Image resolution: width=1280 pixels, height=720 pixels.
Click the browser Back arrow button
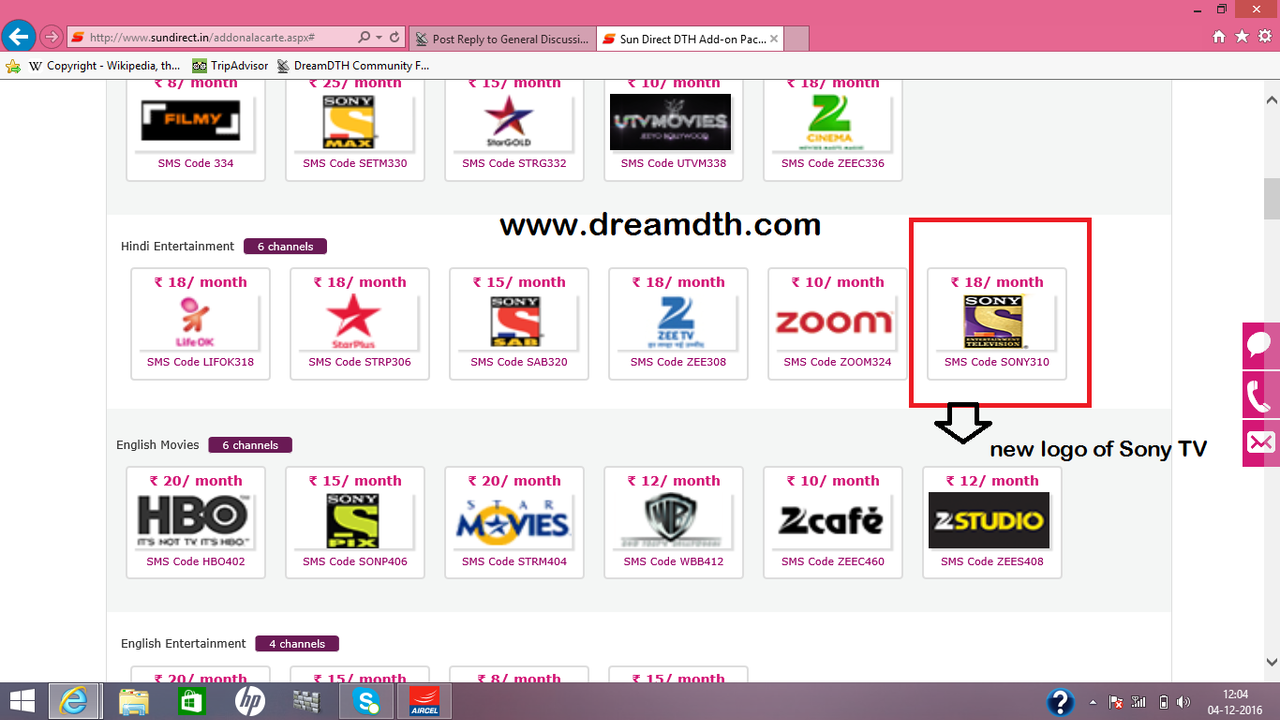tap(17, 37)
